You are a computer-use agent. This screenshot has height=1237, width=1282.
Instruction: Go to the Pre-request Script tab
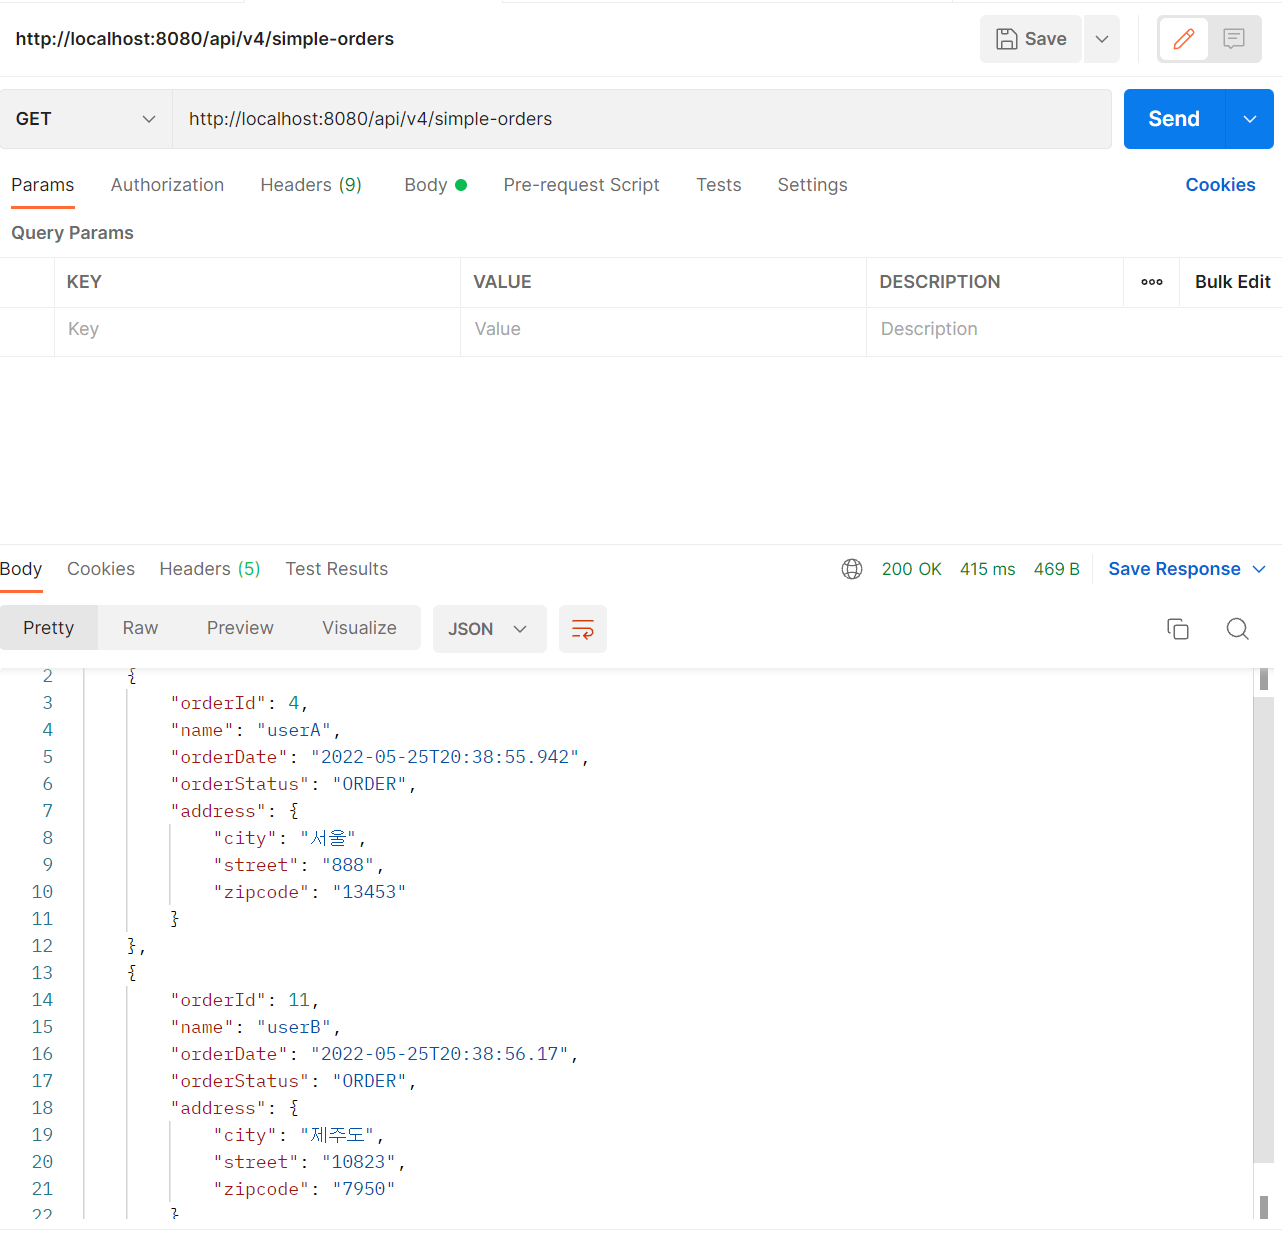click(581, 185)
